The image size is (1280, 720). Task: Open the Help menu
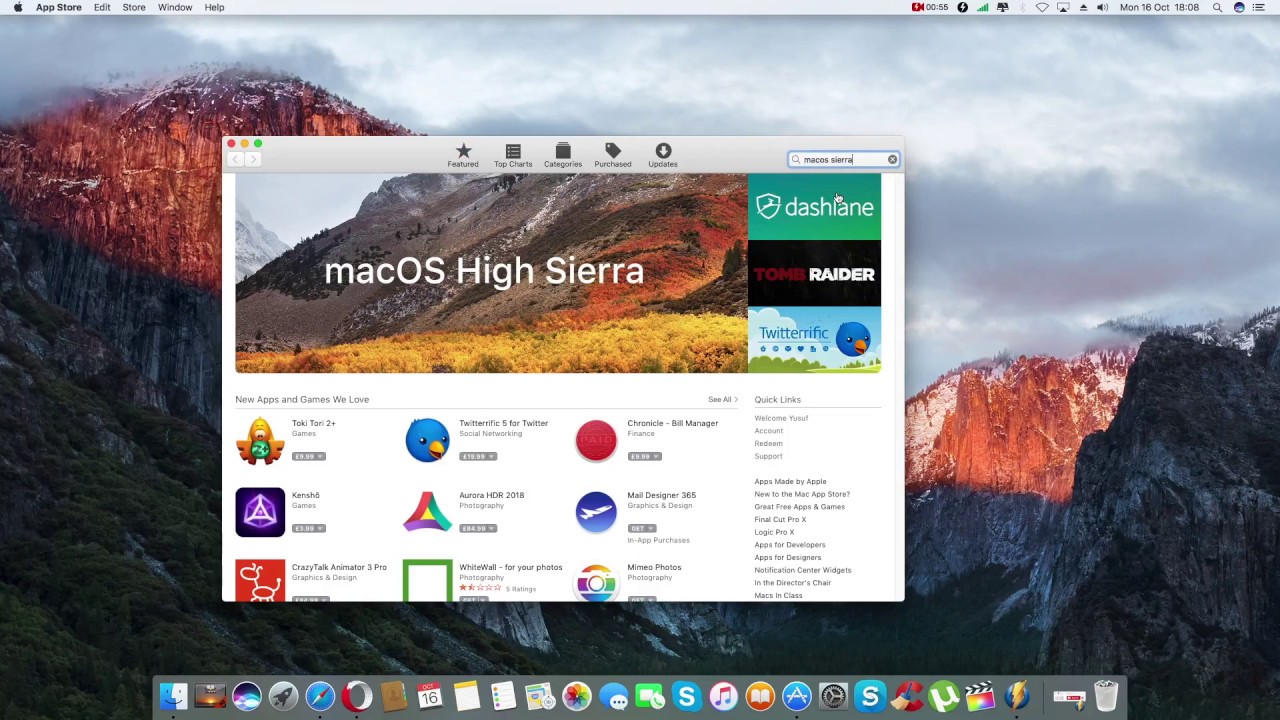(x=214, y=7)
